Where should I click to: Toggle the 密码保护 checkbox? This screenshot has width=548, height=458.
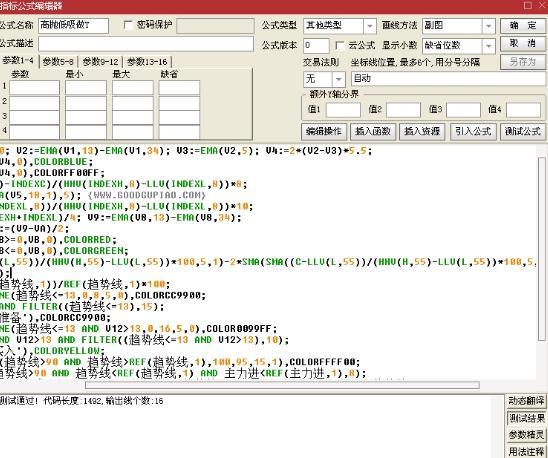[128, 25]
